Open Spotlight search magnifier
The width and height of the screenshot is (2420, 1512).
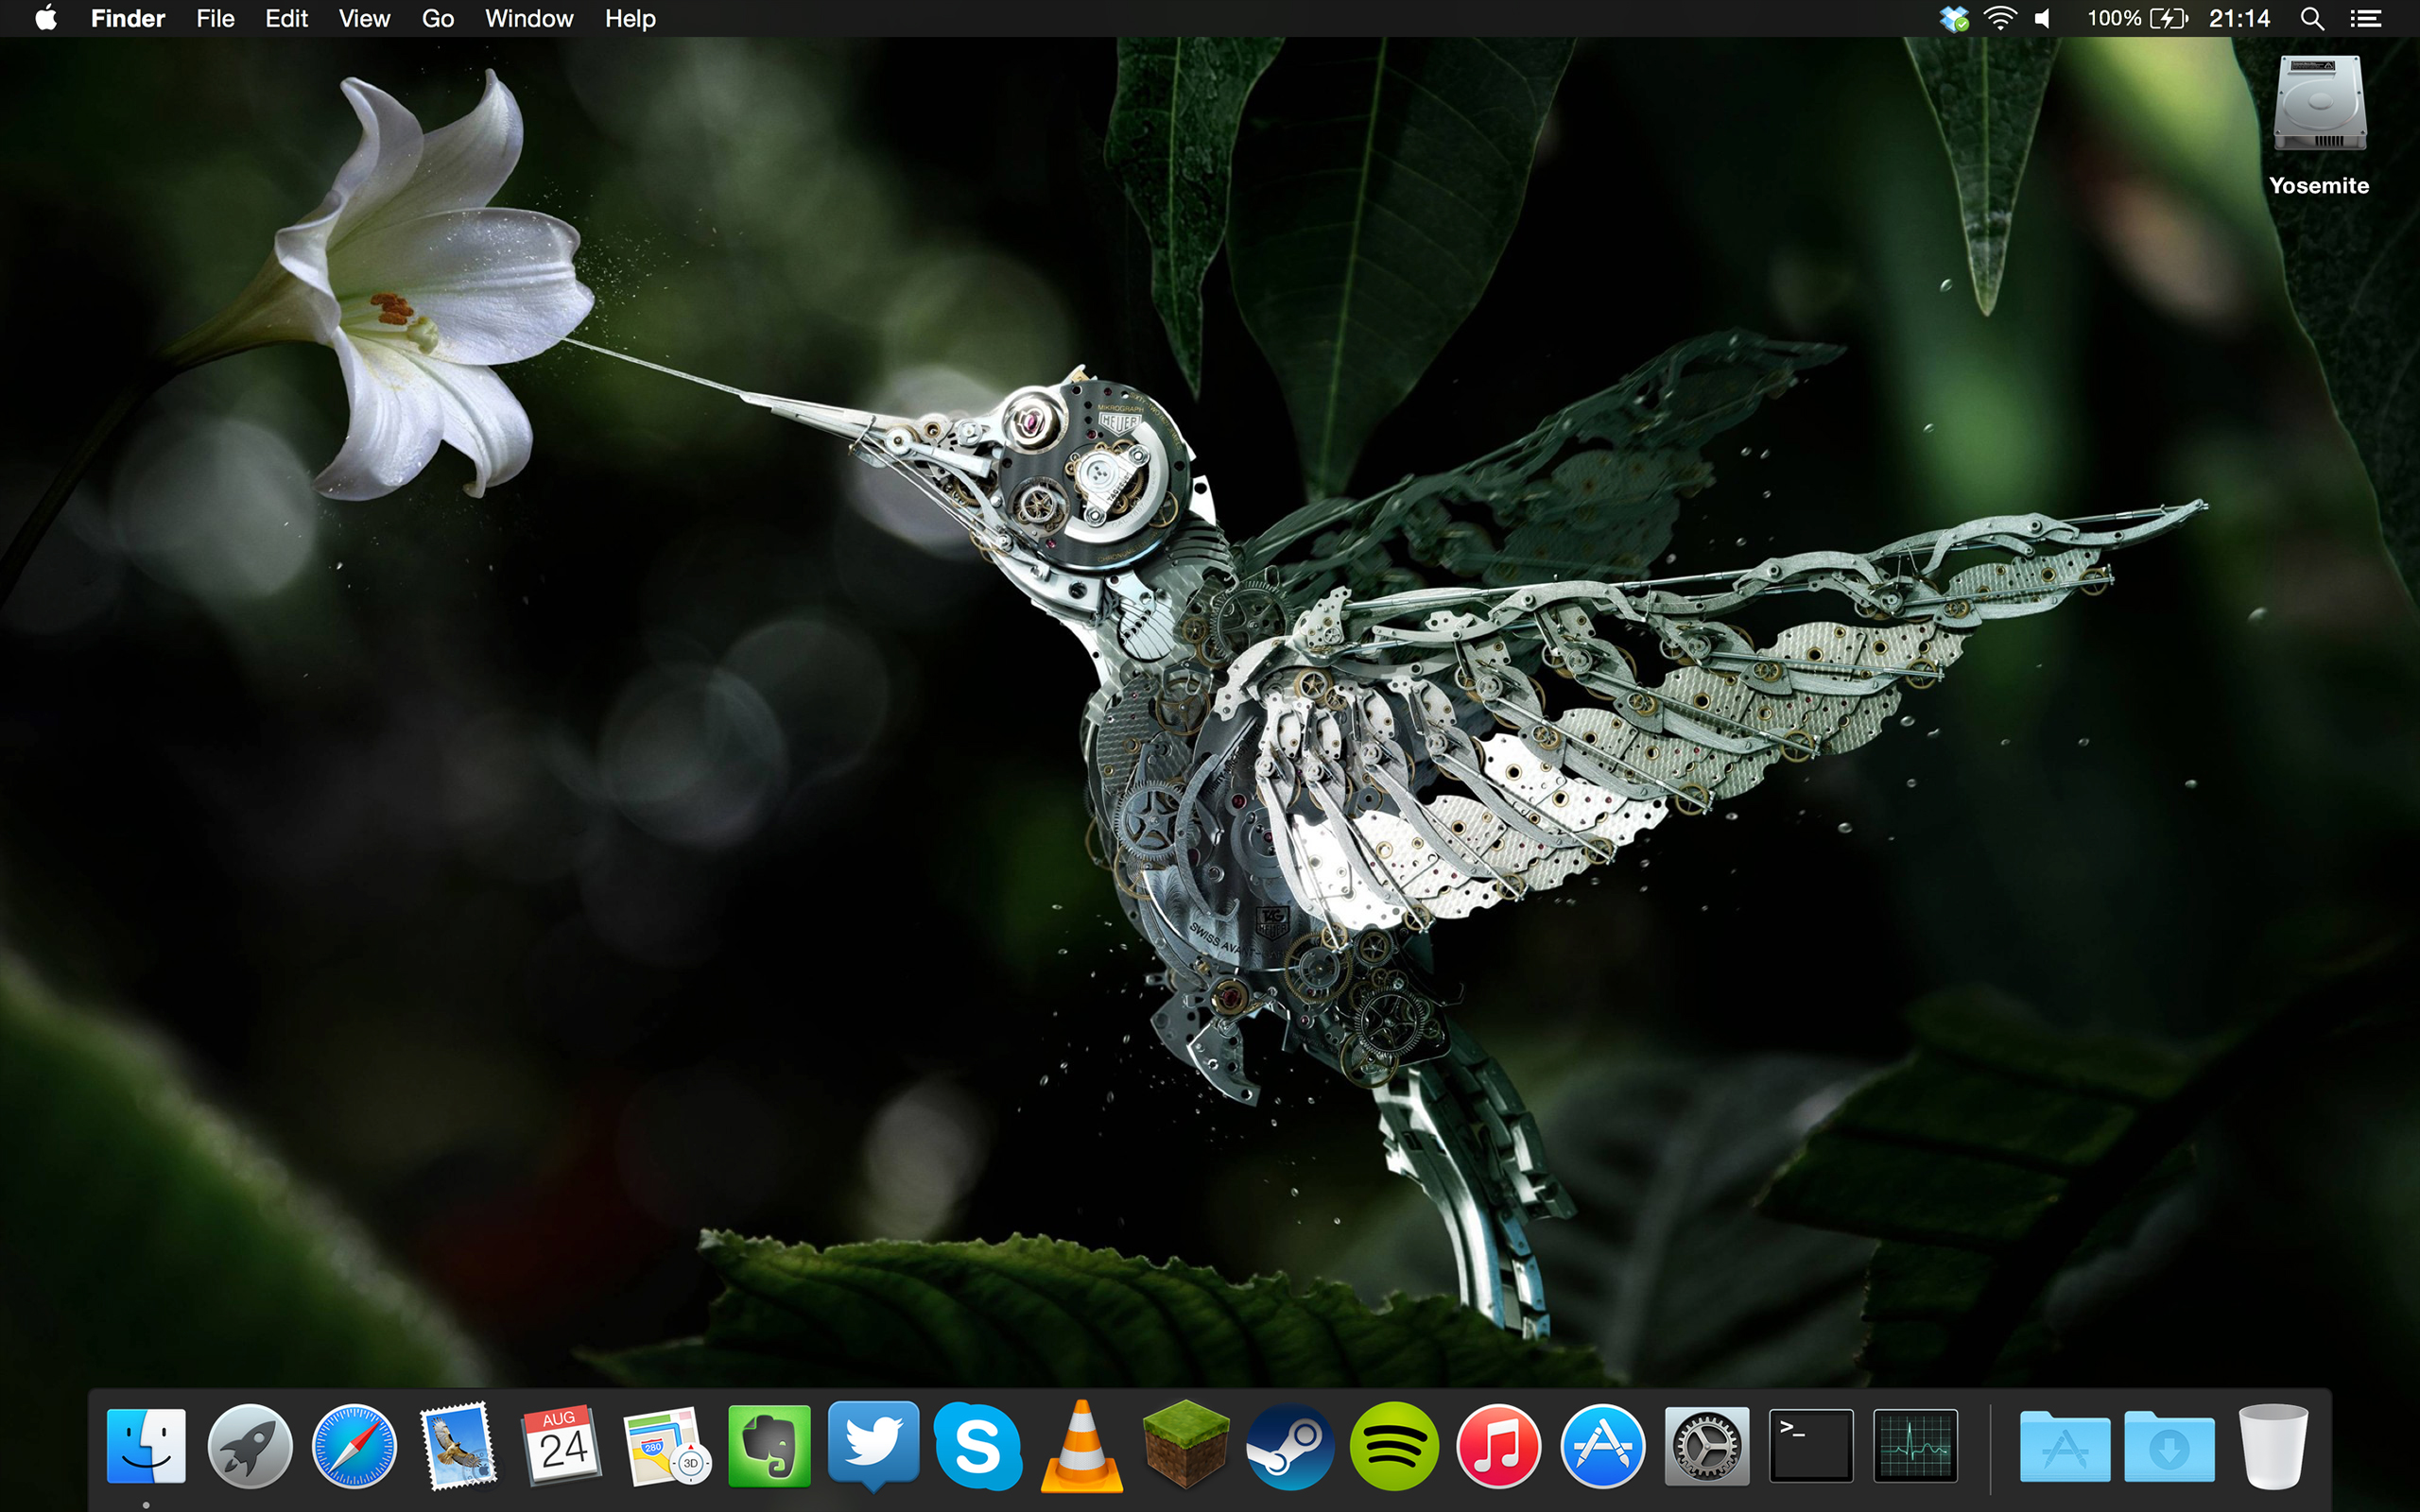pyautogui.click(x=2311, y=18)
